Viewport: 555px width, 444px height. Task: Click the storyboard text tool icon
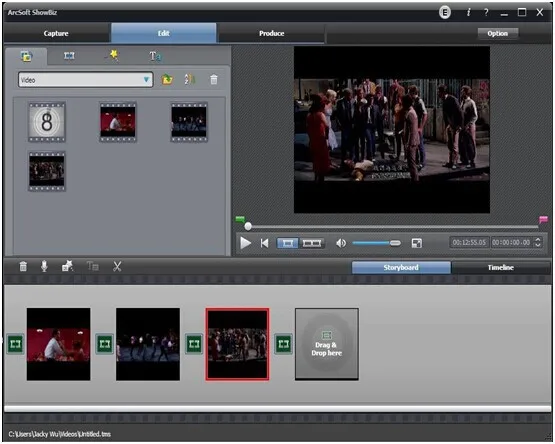tap(93, 266)
